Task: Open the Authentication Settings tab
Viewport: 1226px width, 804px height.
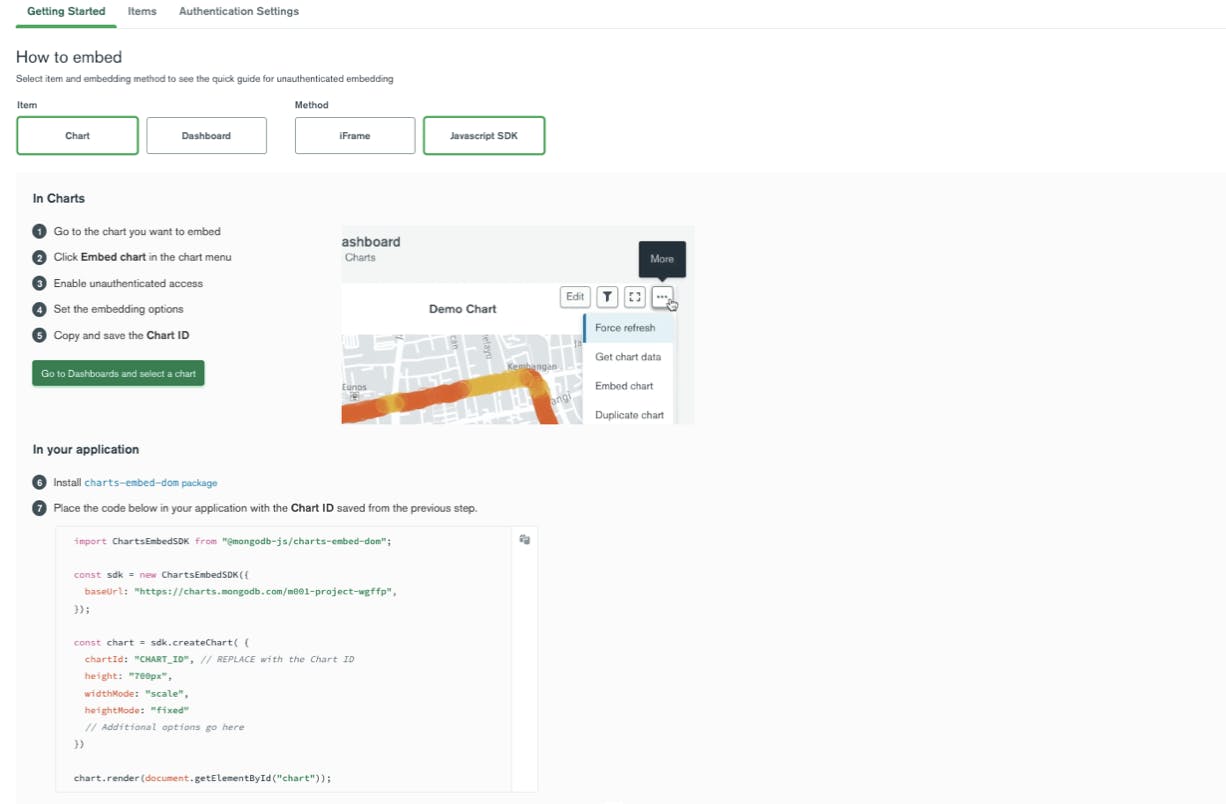Action: (238, 12)
